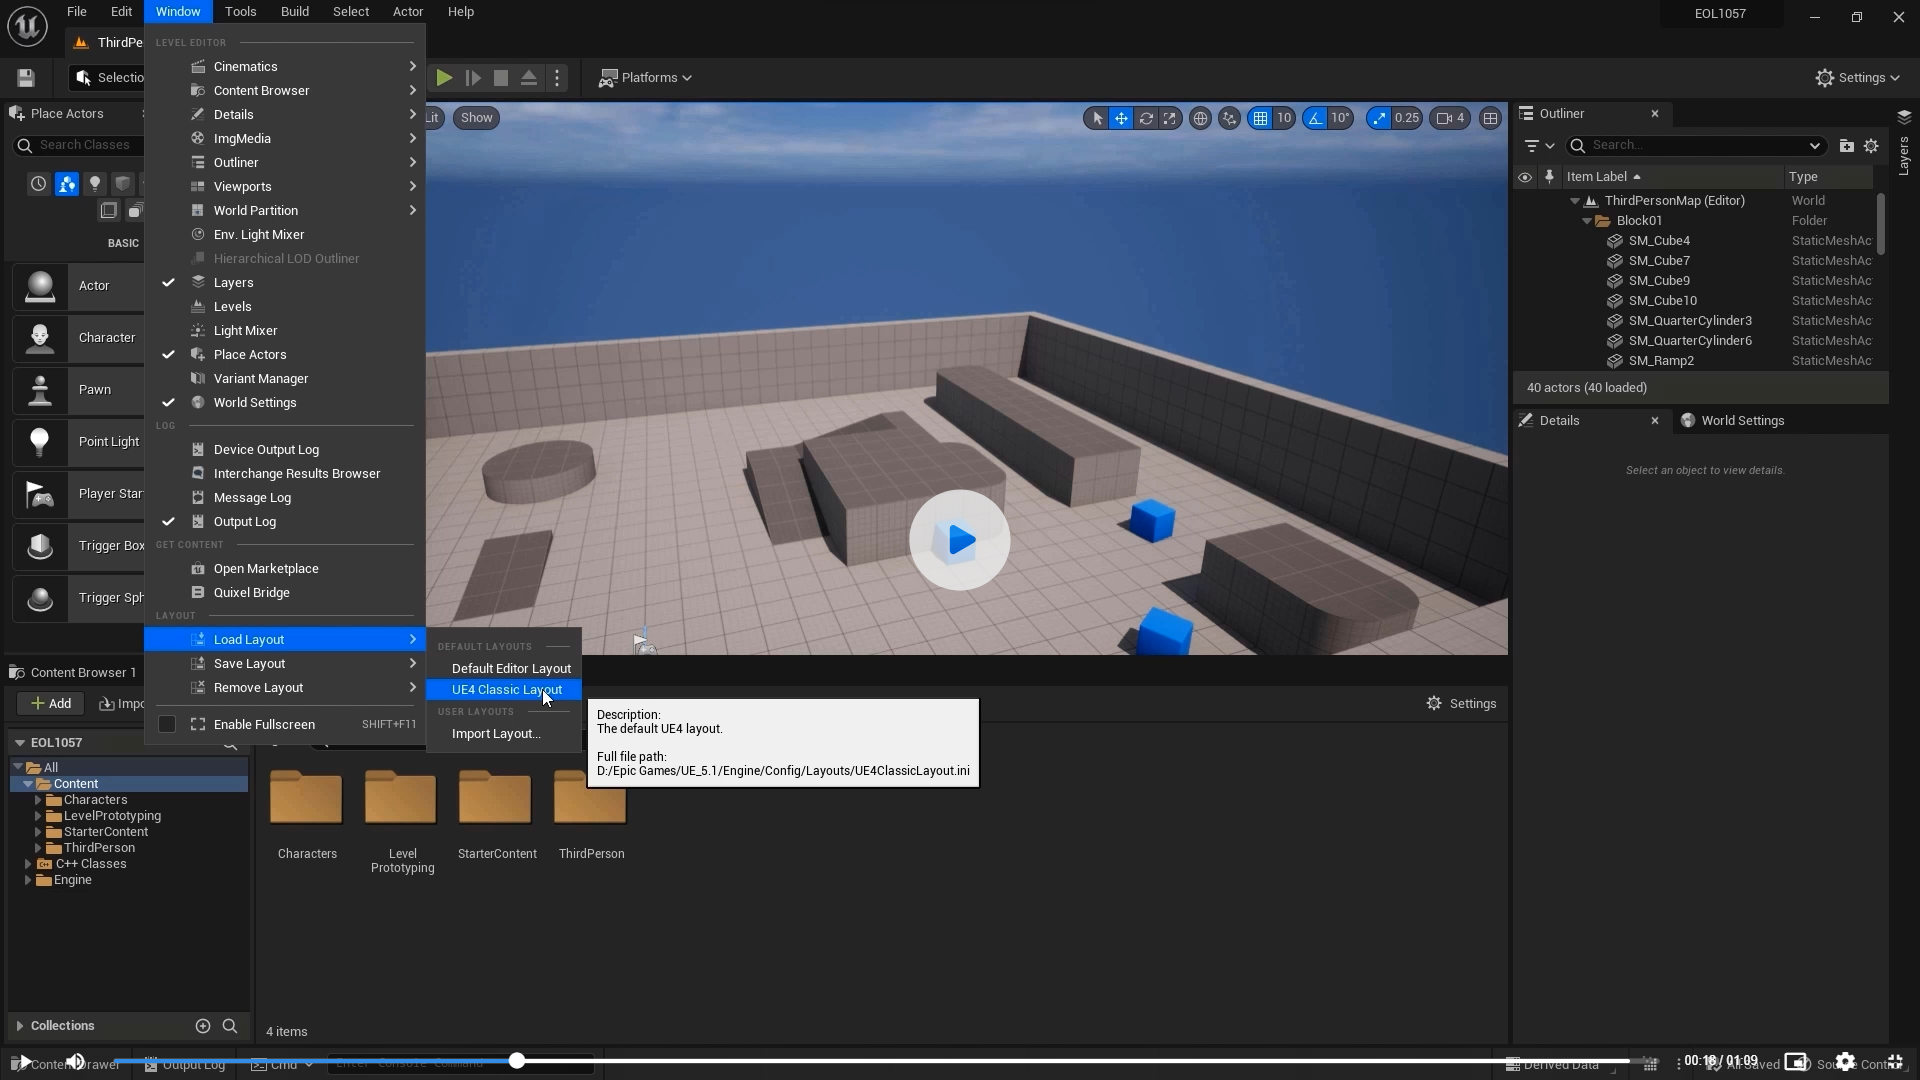Click the green Play level button

point(444,78)
